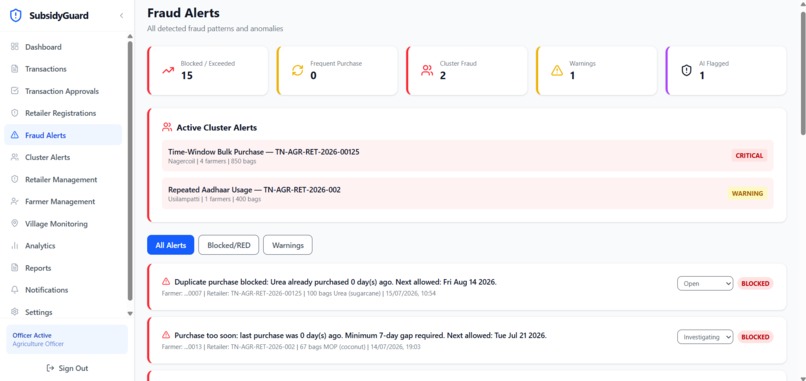Show only the Warnings tab alerts

[288, 245]
